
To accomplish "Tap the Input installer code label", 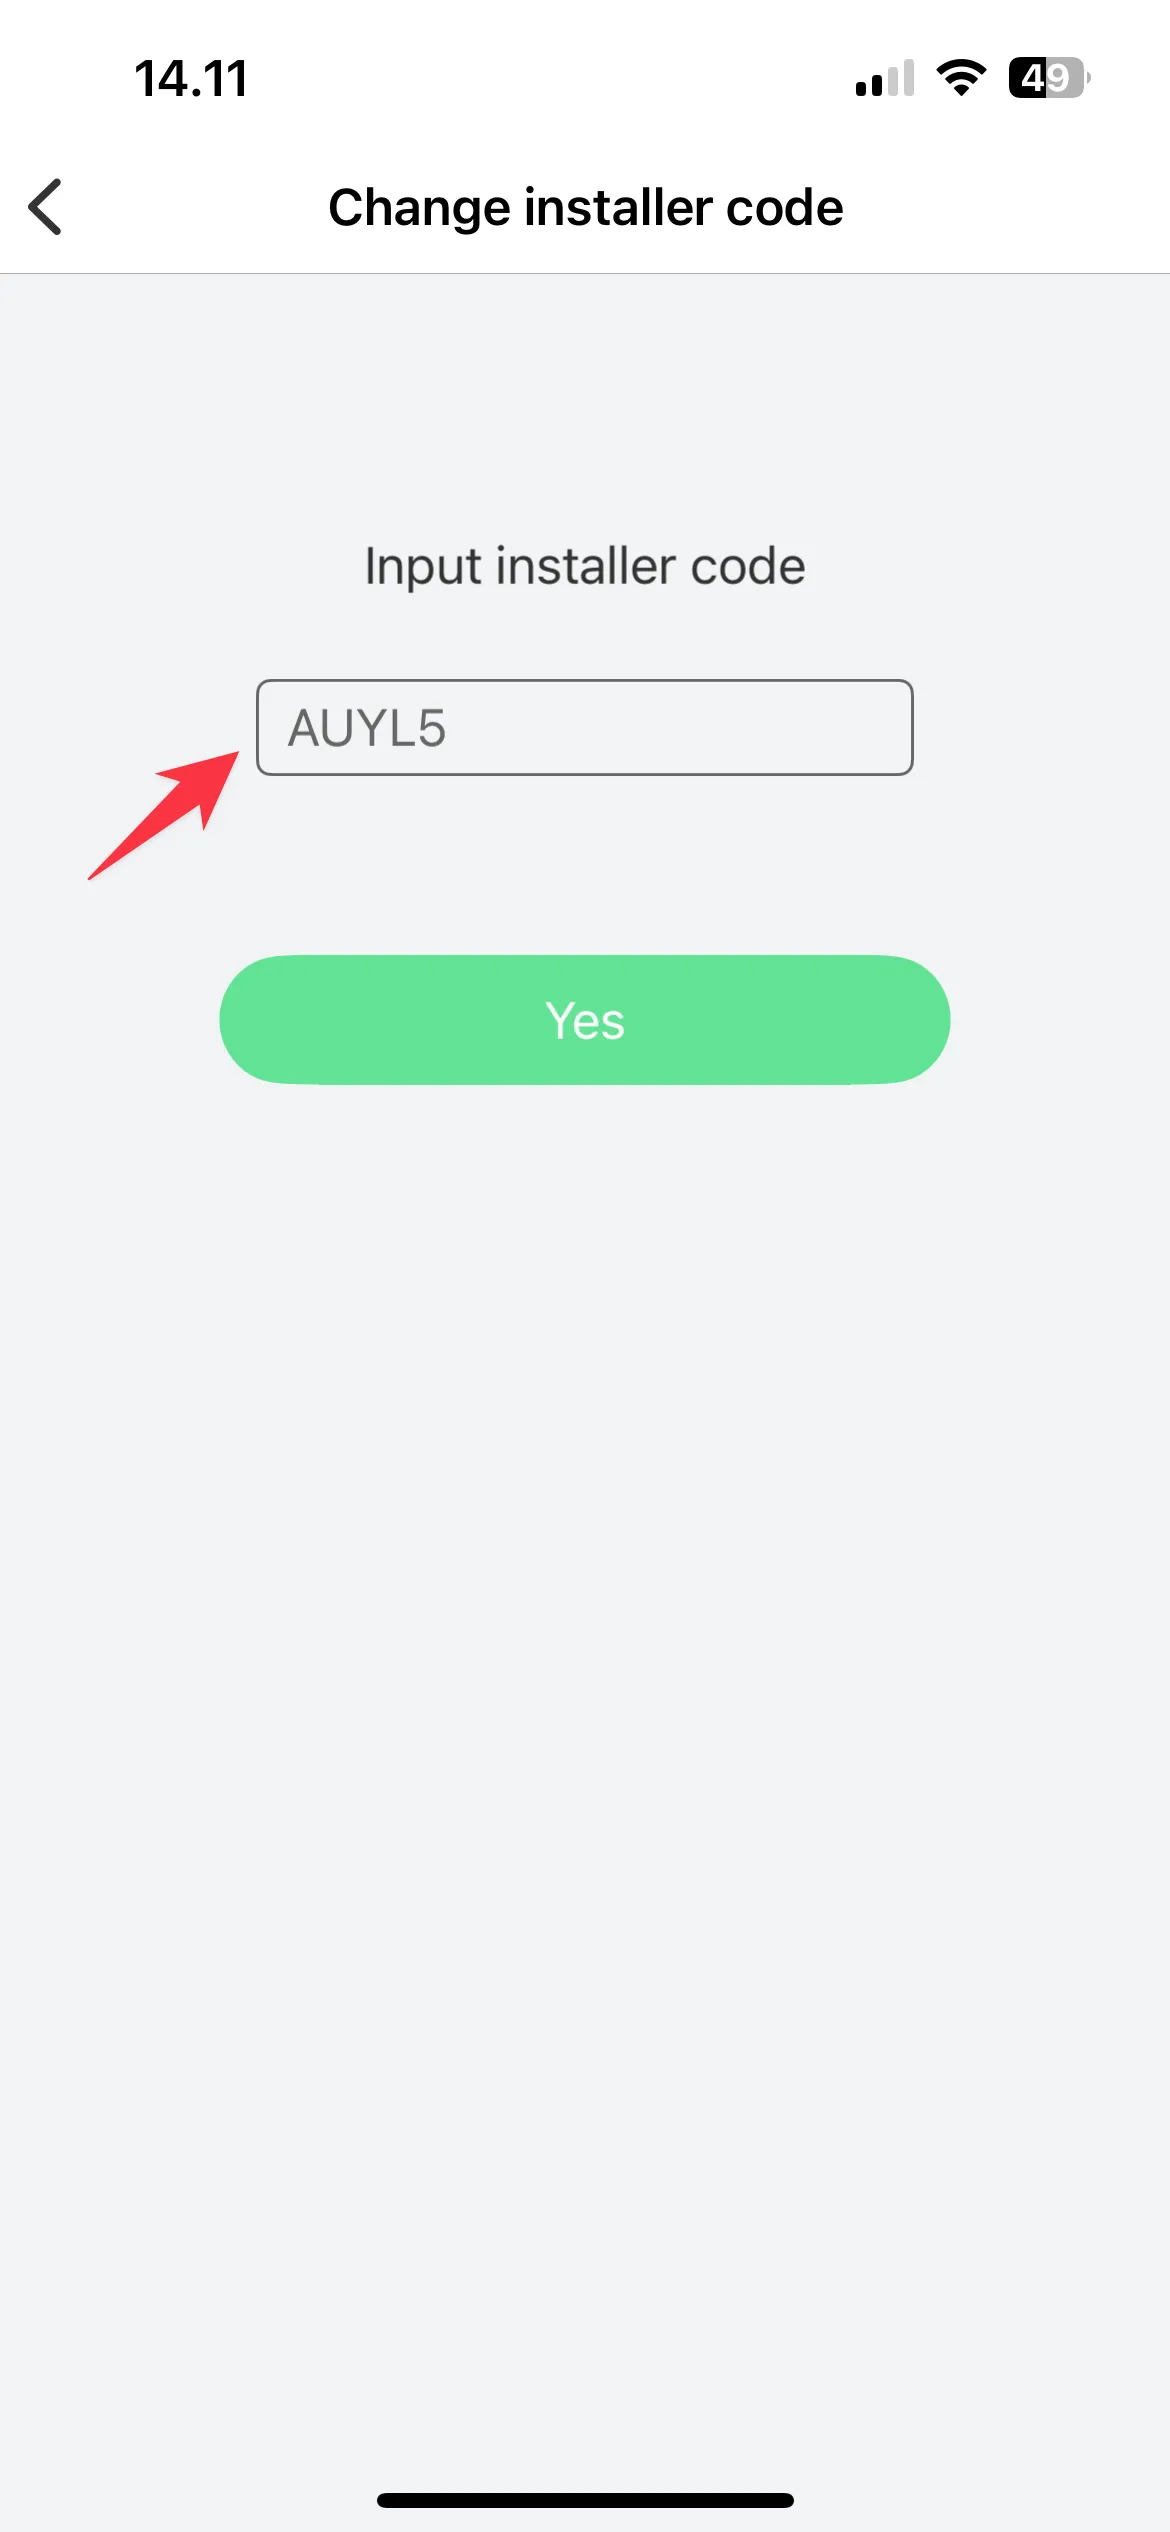I will point(585,566).
